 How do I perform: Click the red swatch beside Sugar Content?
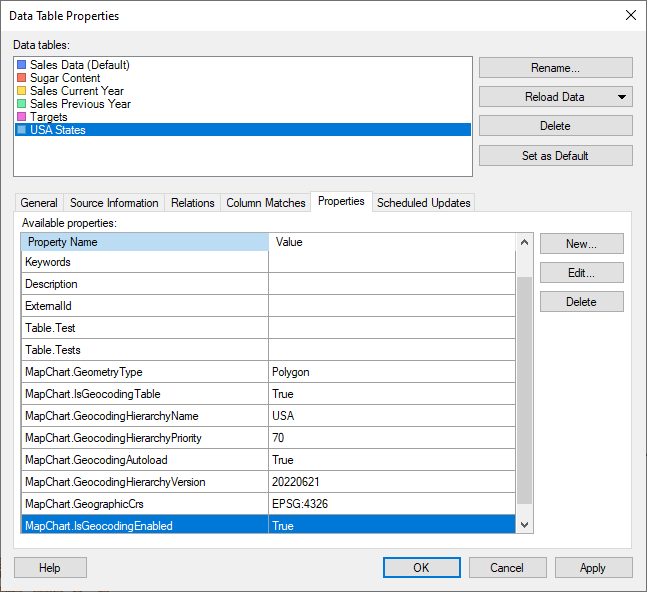tap(21, 78)
